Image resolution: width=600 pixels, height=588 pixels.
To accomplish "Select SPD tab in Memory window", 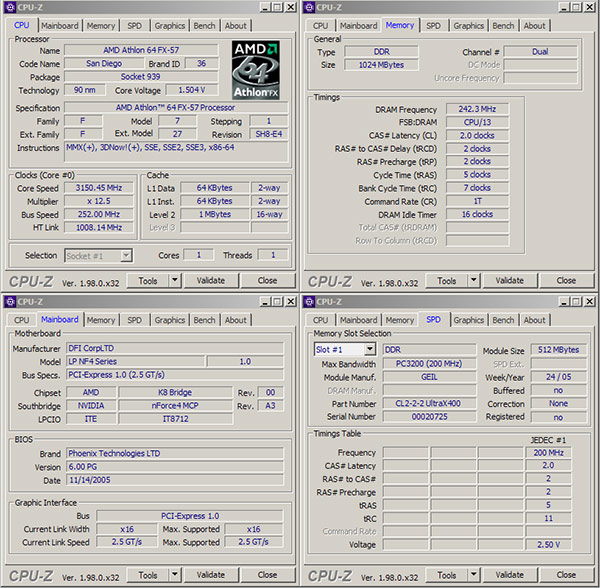I will point(433,26).
